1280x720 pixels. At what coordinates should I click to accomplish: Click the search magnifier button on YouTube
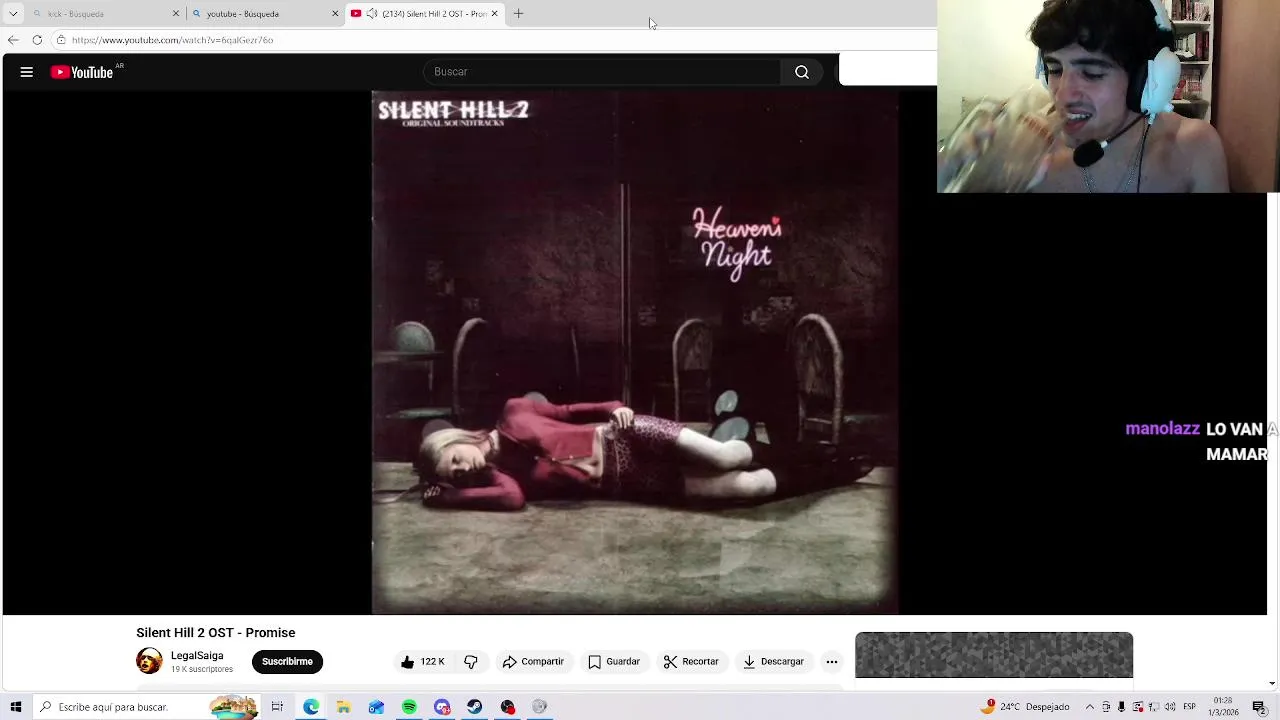click(x=802, y=72)
